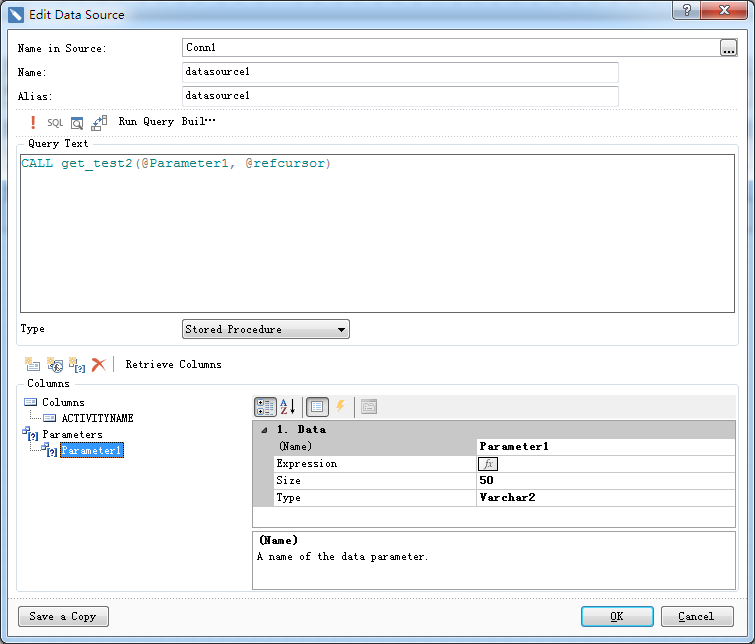Select the ACTIVITYNAME column tree item

(97, 419)
